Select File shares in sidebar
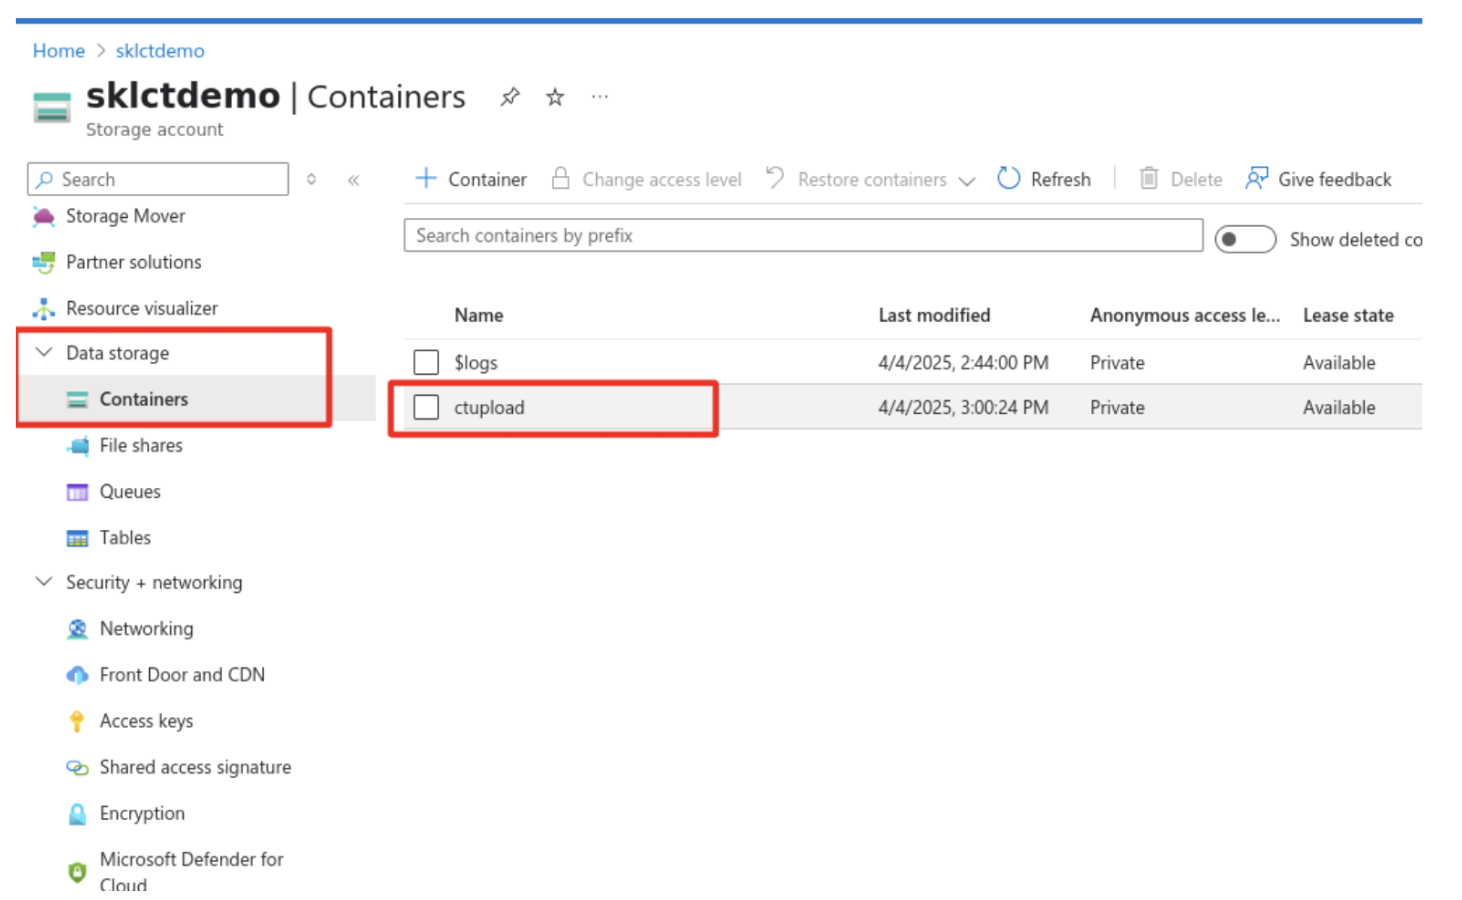Screen dimensions: 1462x900 point(141,445)
